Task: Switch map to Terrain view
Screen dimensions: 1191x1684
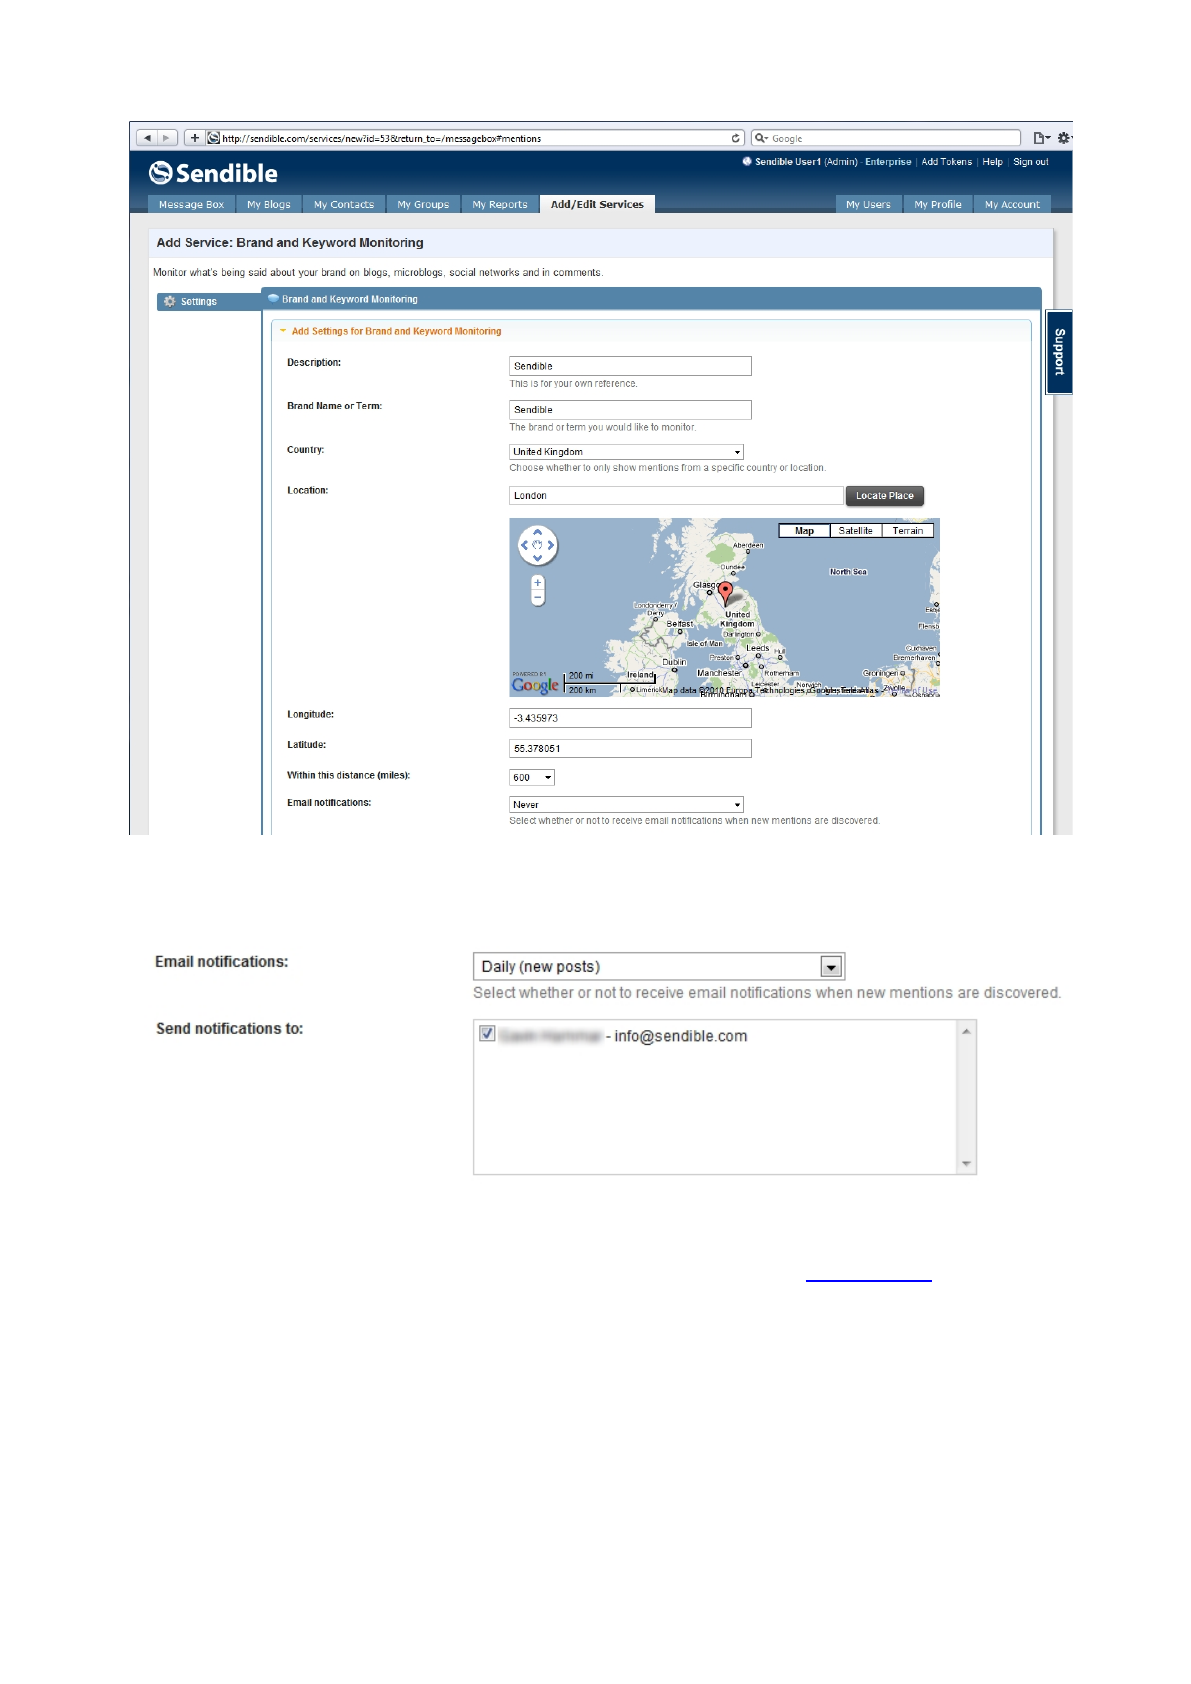Action: pos(908,531)
